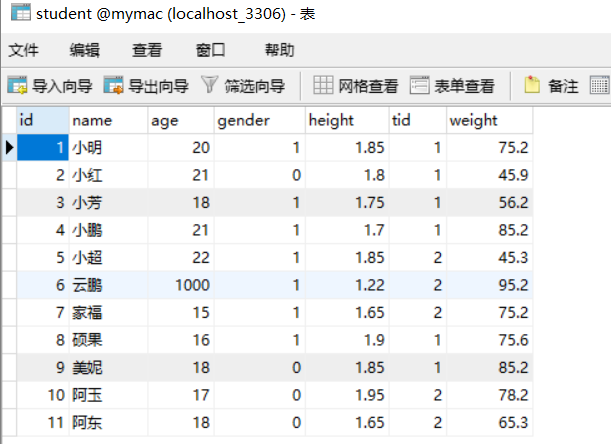Select the age column header
Screen dimensions: 611x444
coord(181,120)
